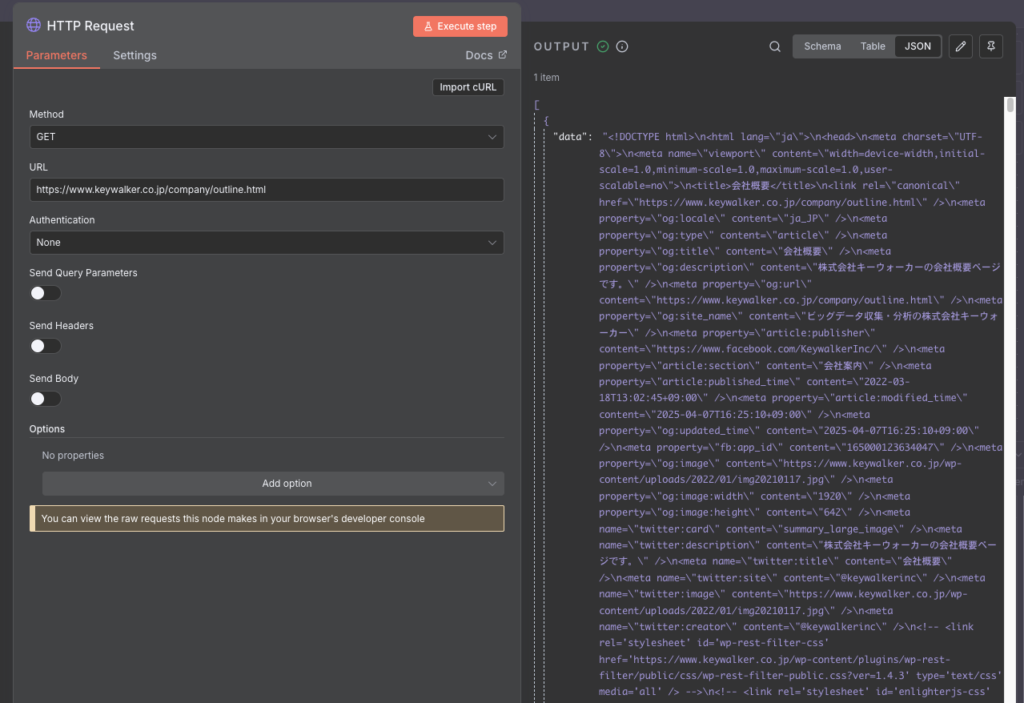This screenshot has height=703, width=1024.
Task: Click the green success check icon beside OUTPUT
Action: tap(600, 45)
